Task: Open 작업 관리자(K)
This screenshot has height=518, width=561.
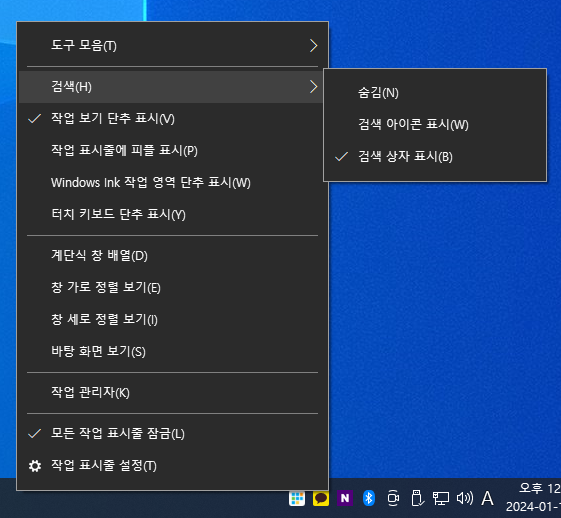Action: [172, 392]
